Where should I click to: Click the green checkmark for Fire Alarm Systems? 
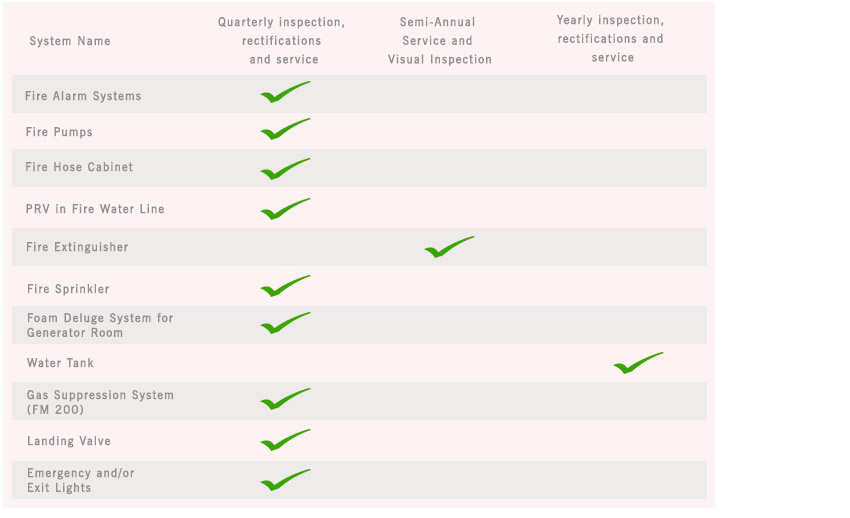(x=285, y=93)
